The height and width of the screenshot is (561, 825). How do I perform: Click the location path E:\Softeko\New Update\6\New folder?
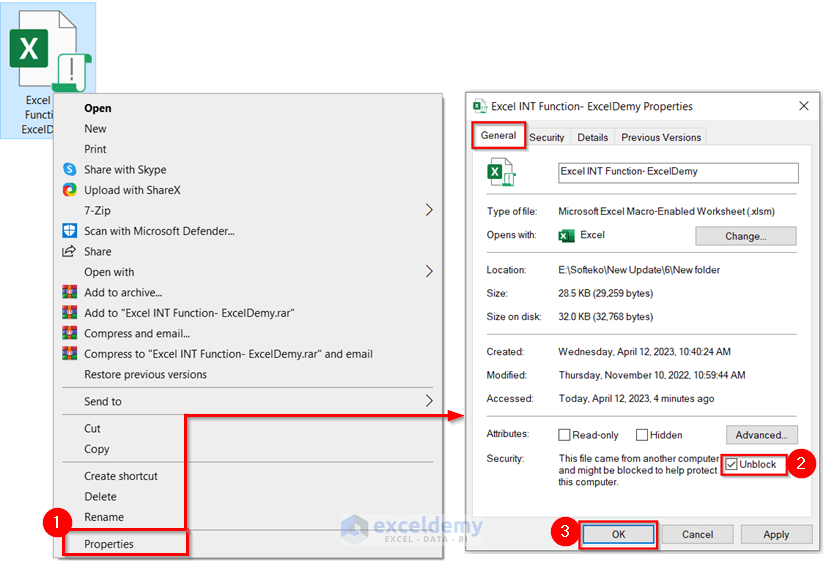[639, 270]
